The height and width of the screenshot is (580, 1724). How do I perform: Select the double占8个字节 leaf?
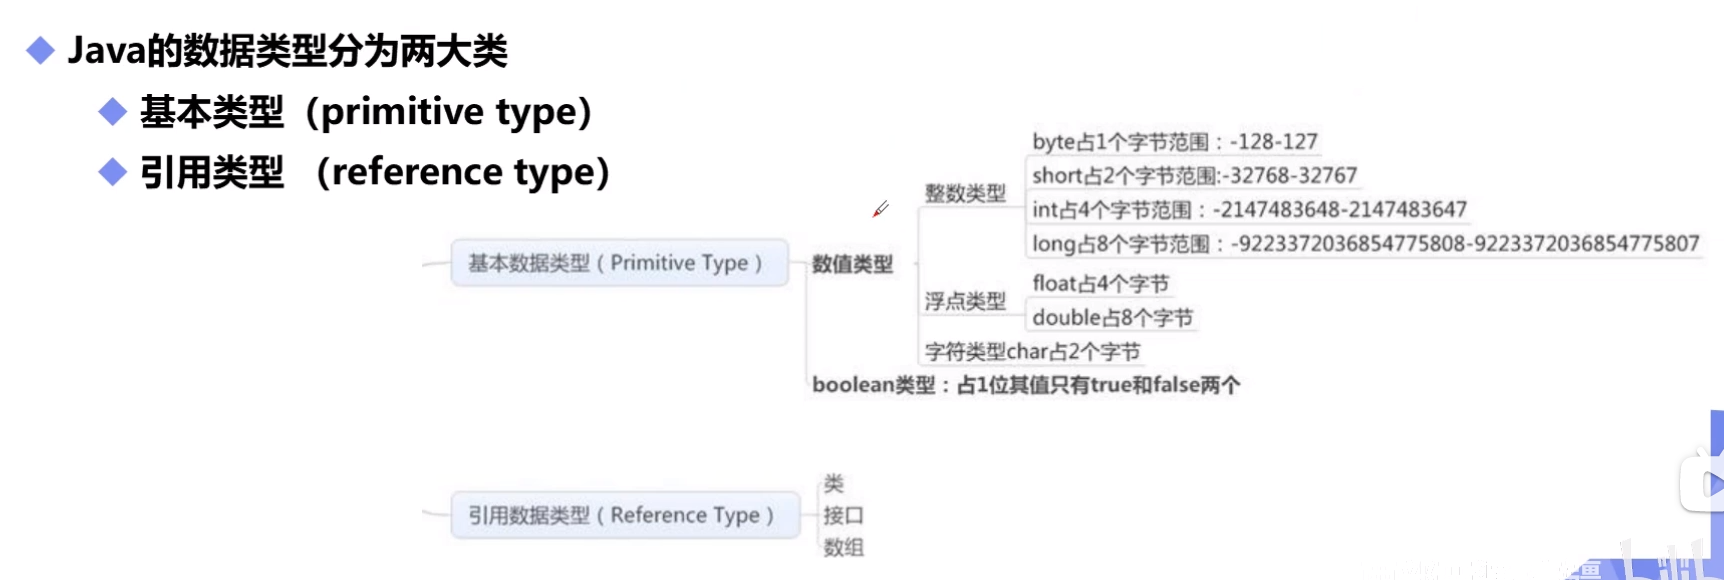point(1113,318)
